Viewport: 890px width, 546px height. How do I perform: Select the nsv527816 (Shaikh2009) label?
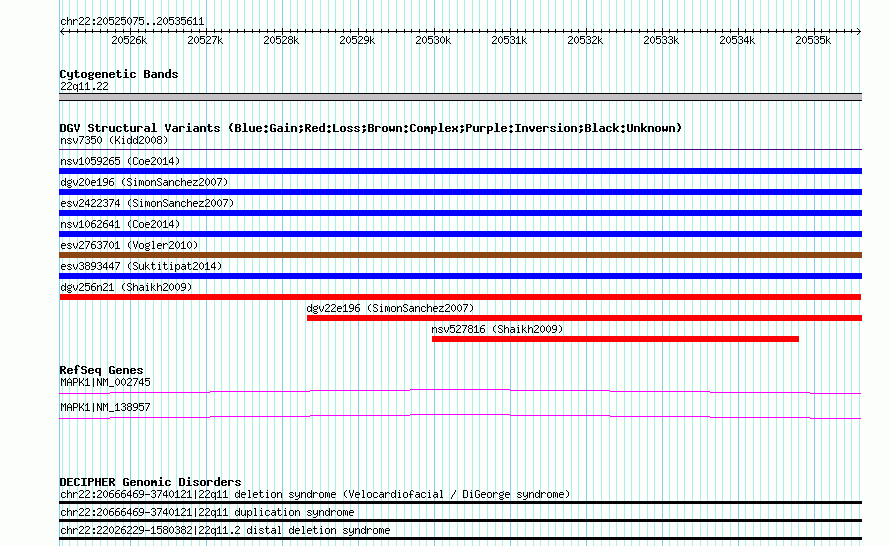[497, 329]
